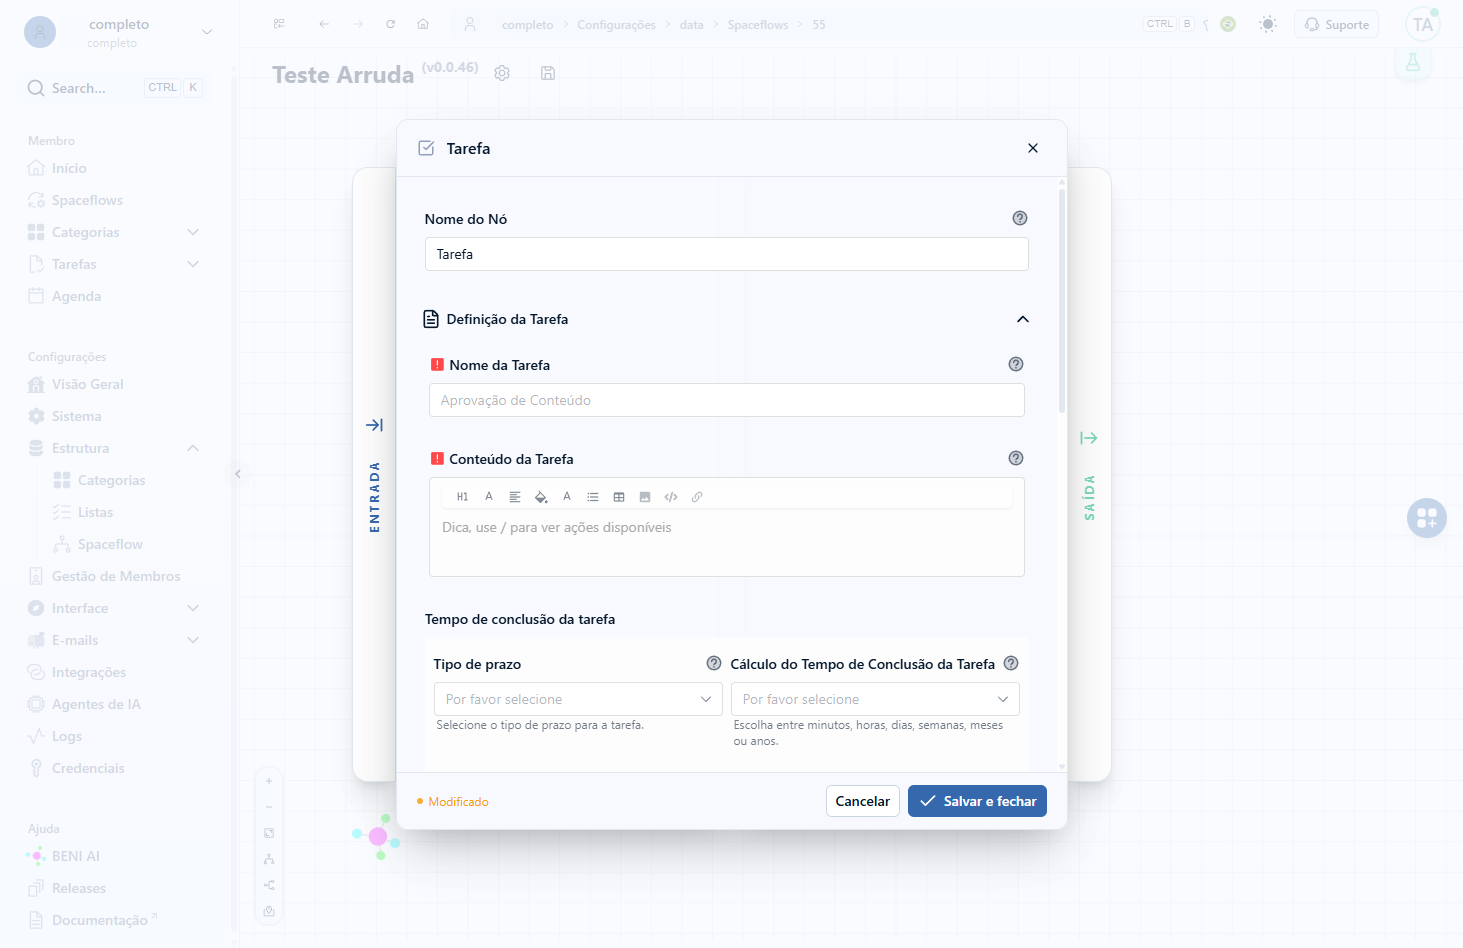Expand the E-mails sidebar group
Image resolution: width=1463 pixels, height=948 pixels.
tap(193, 640)
